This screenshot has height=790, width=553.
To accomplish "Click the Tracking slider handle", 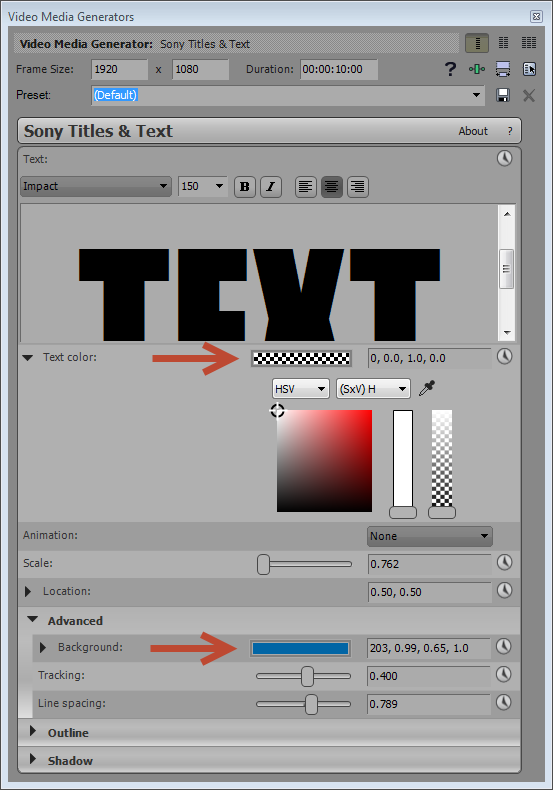I will coord(307,676).
